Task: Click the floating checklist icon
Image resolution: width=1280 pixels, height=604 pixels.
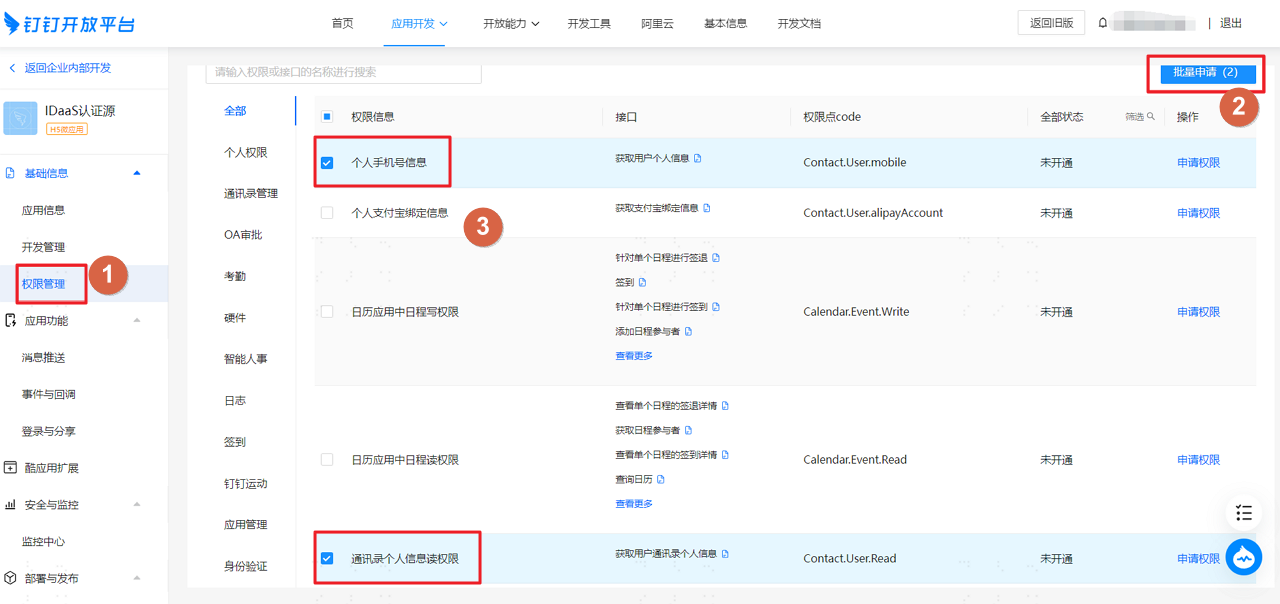Action: tap(1244, 513)
